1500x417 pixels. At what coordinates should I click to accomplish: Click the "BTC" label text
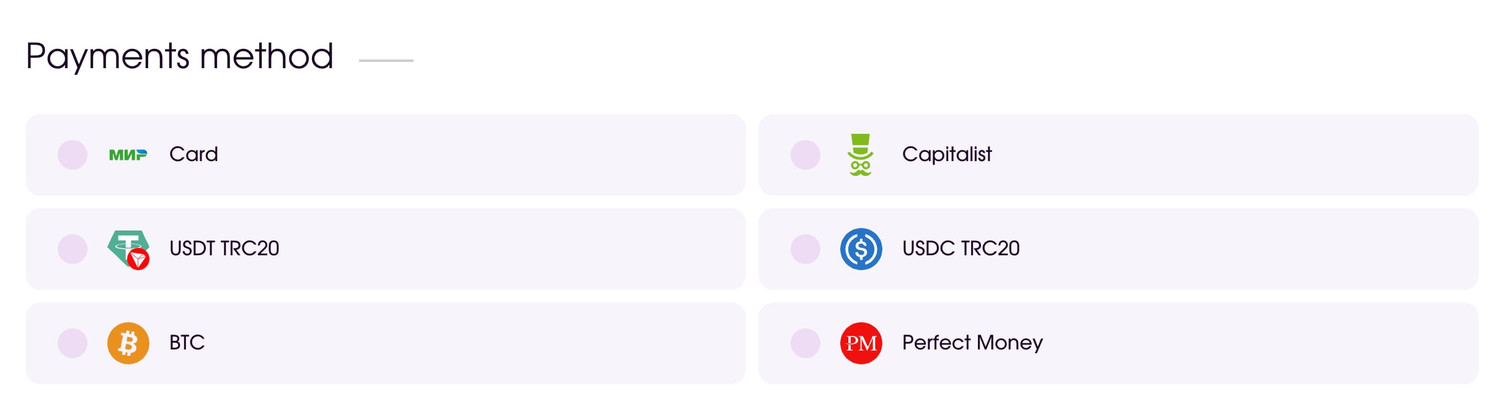coord(187,343)
